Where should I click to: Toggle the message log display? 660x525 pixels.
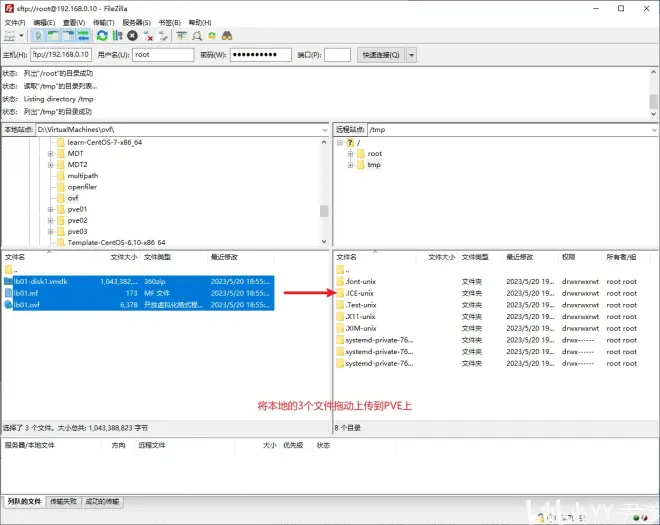coord(38,36)
